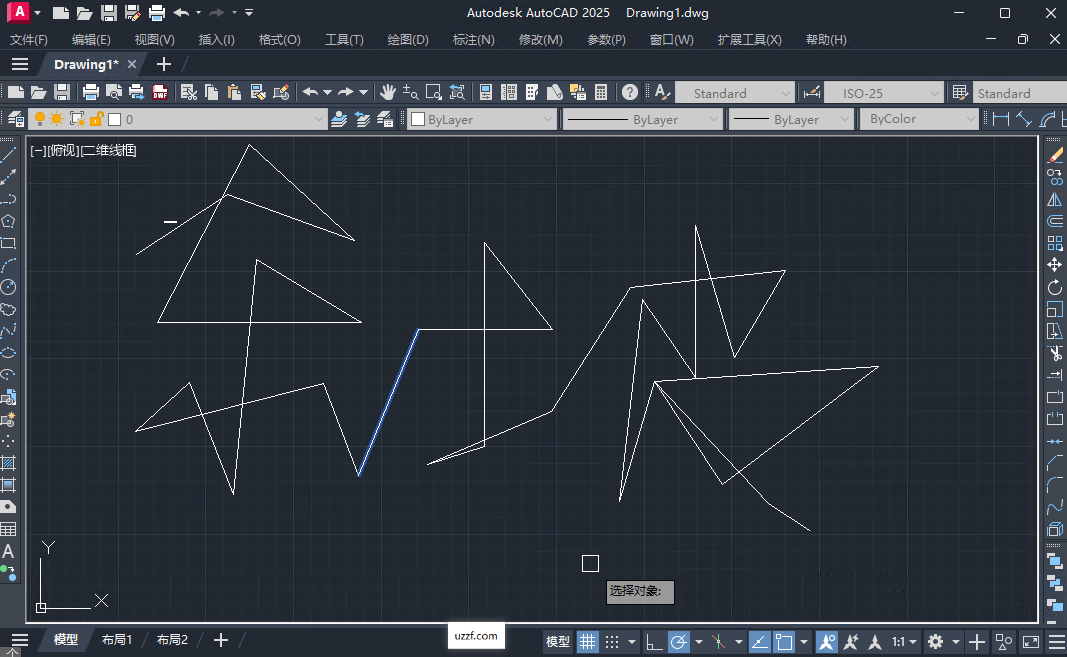Image resolution: width=1067 pixels, height=657 pixels.
Task: Switch to the 布局1 layout tab
Action: point(116,640)
